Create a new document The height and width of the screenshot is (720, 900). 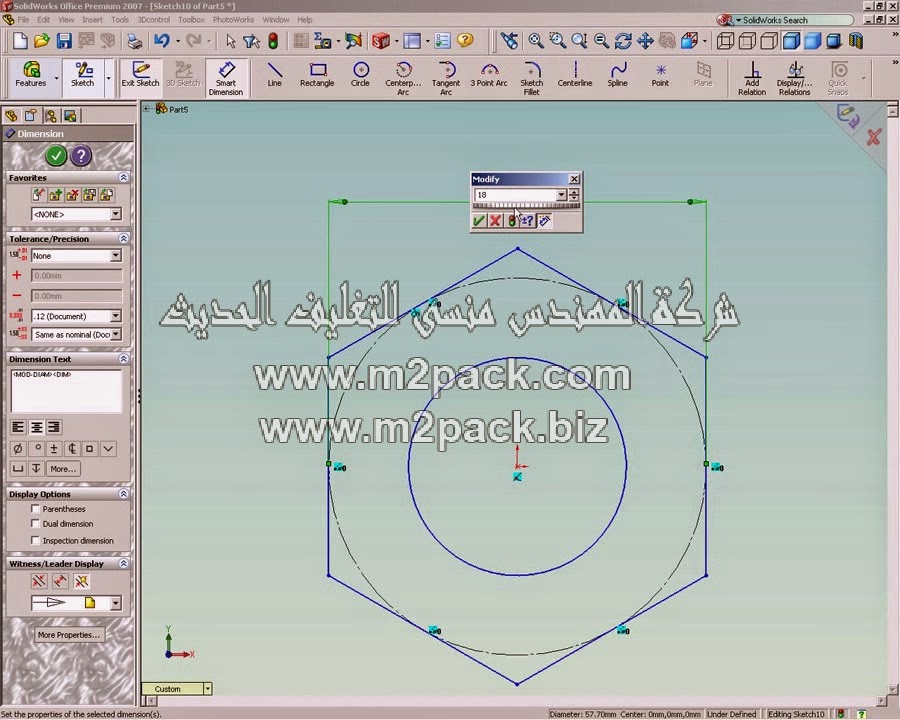pos(20,41)
